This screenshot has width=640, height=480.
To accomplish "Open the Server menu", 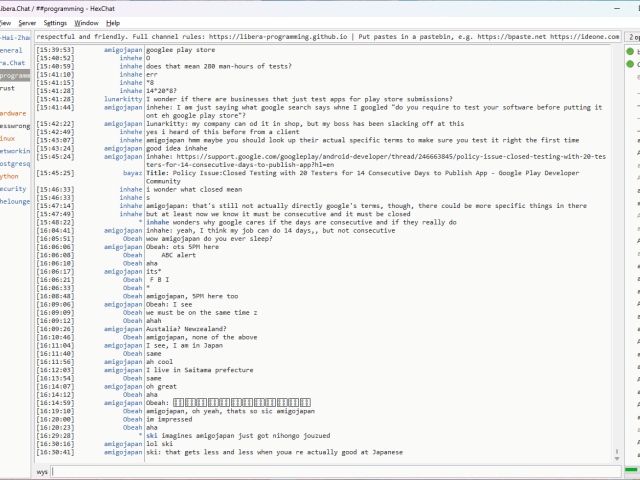I will pyautogui.click(x=27, y=22).
